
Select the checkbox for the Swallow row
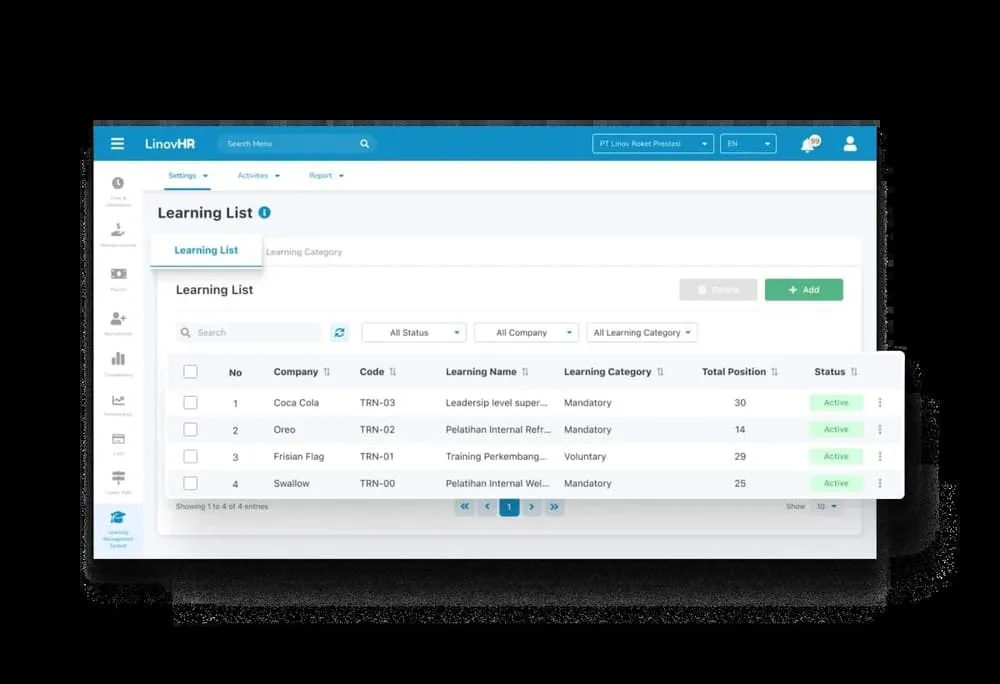(x=190, y=483)
